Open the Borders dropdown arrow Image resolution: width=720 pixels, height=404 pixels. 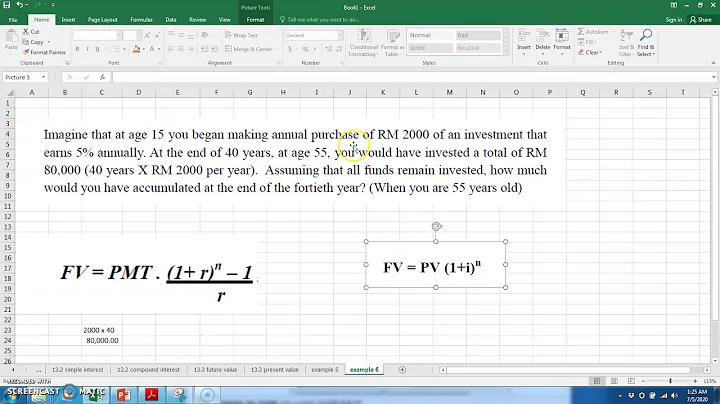tap(124, 49)
